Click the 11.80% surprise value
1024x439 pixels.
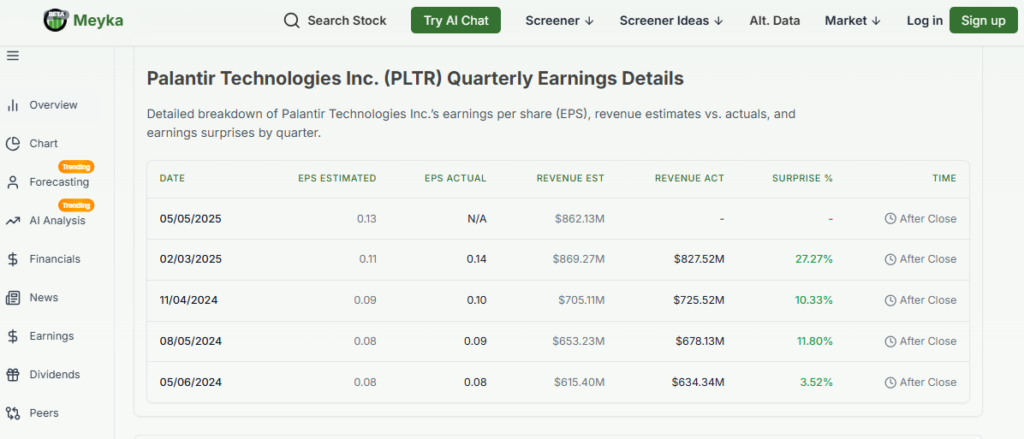point(814,342)
